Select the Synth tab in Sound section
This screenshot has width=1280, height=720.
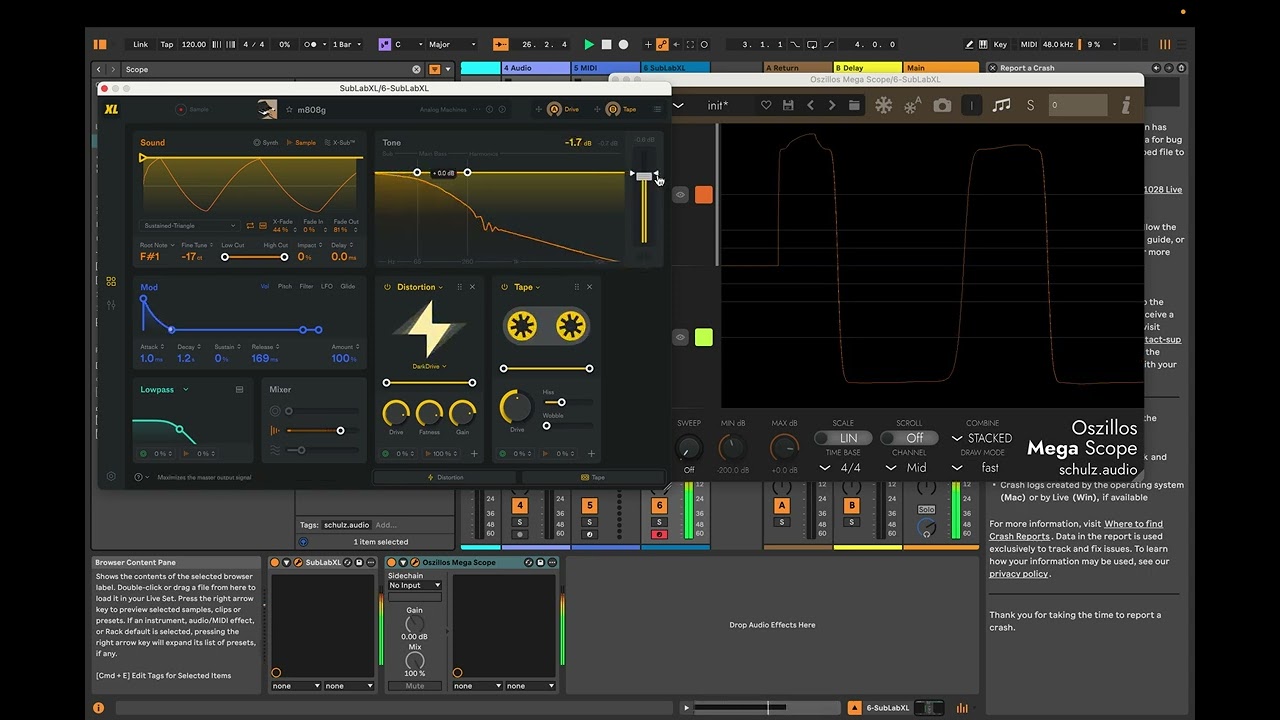(266, 143)
